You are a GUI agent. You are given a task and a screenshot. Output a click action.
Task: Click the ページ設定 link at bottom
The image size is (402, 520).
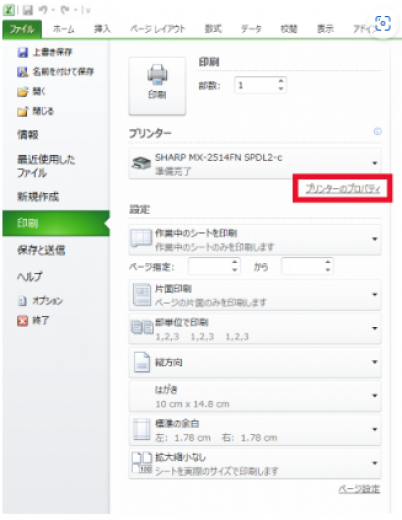click(359, 489)
